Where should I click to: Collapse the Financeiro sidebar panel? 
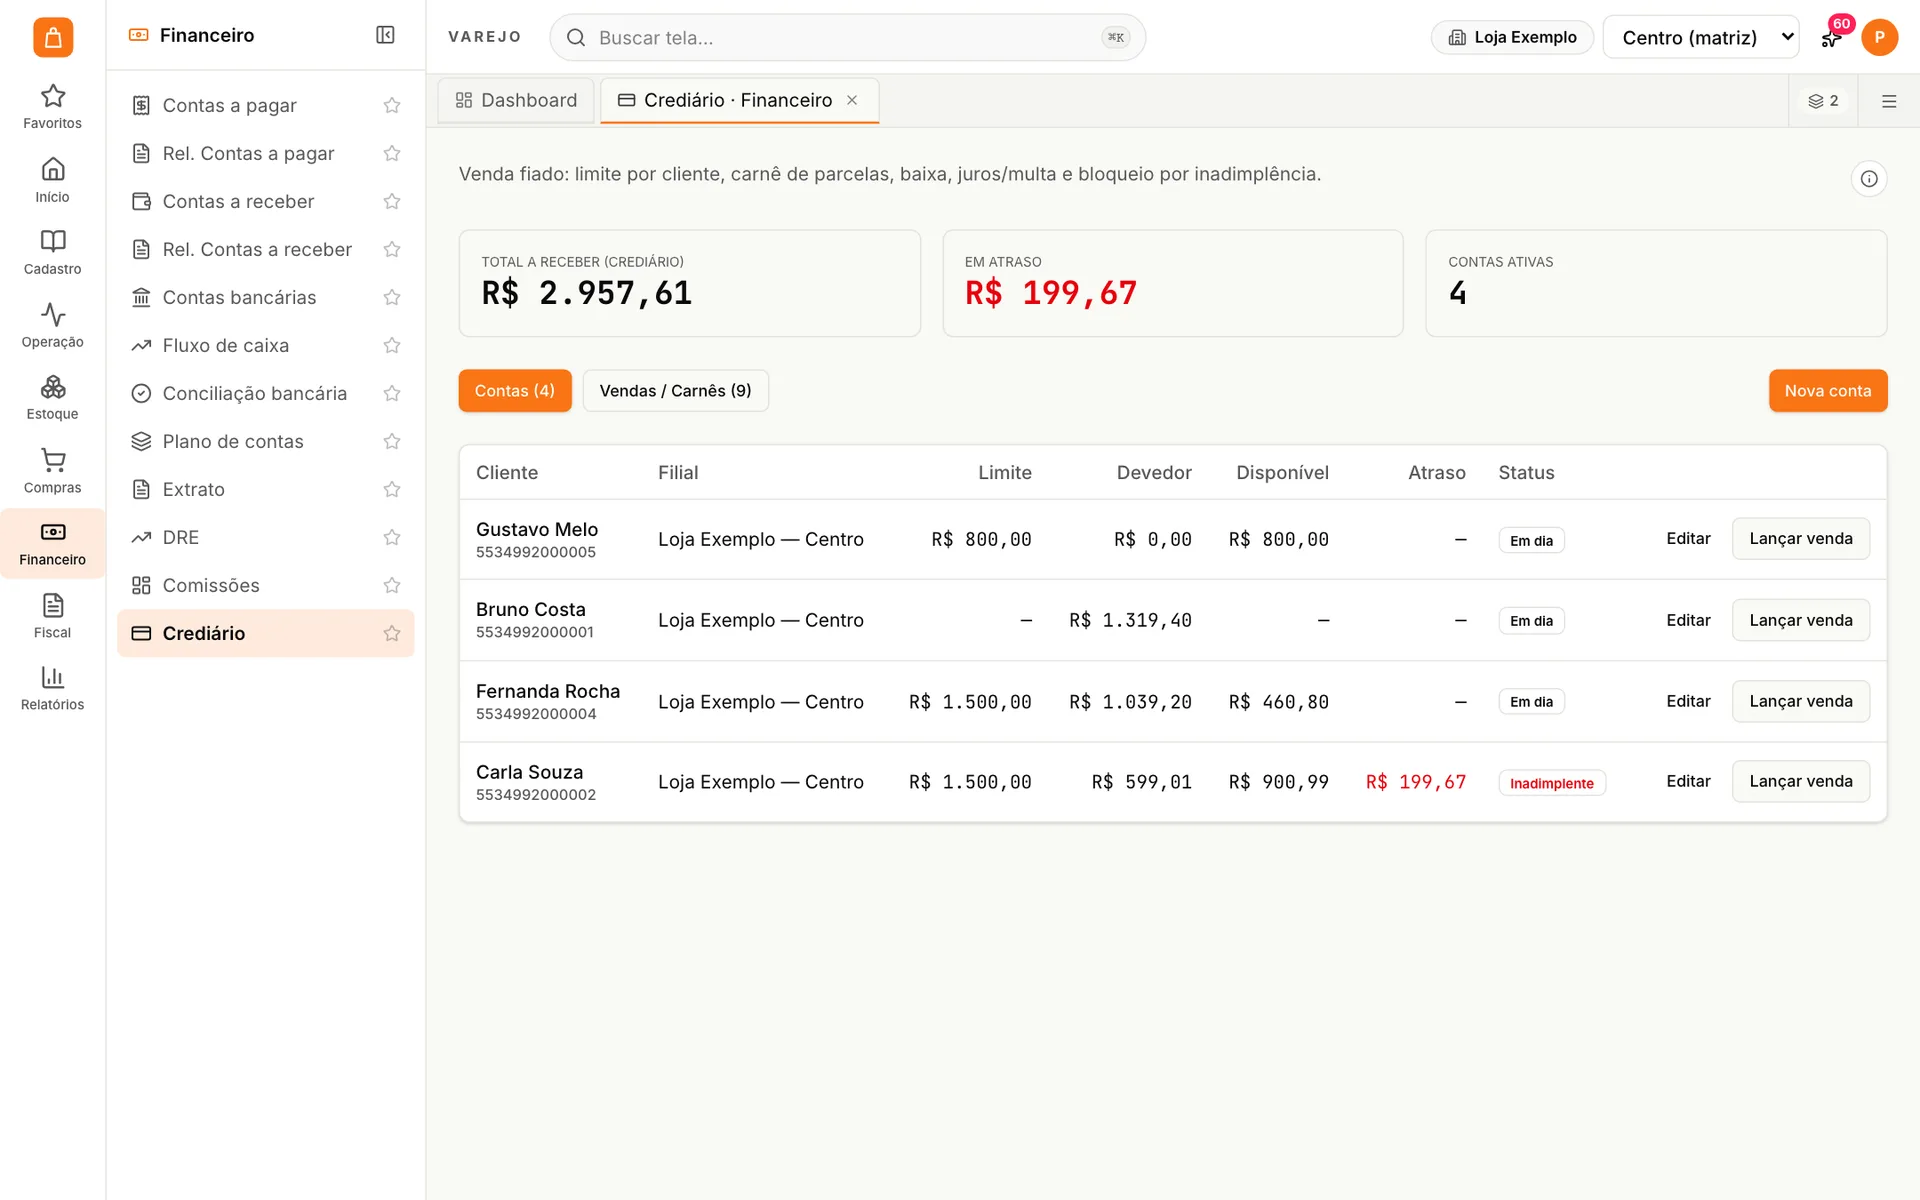point(385,35)
